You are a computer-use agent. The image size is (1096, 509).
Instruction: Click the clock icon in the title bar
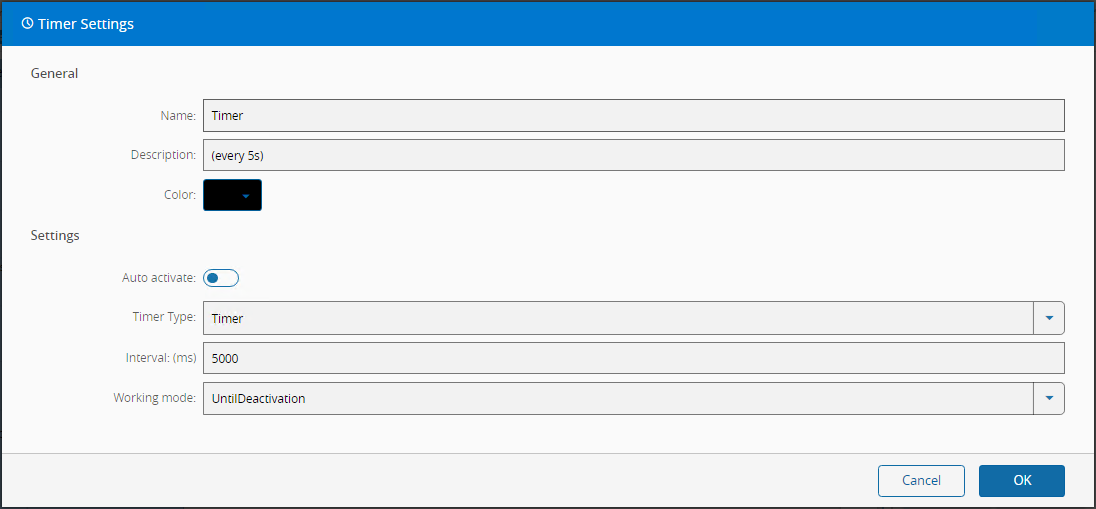[x=27, y=24]
